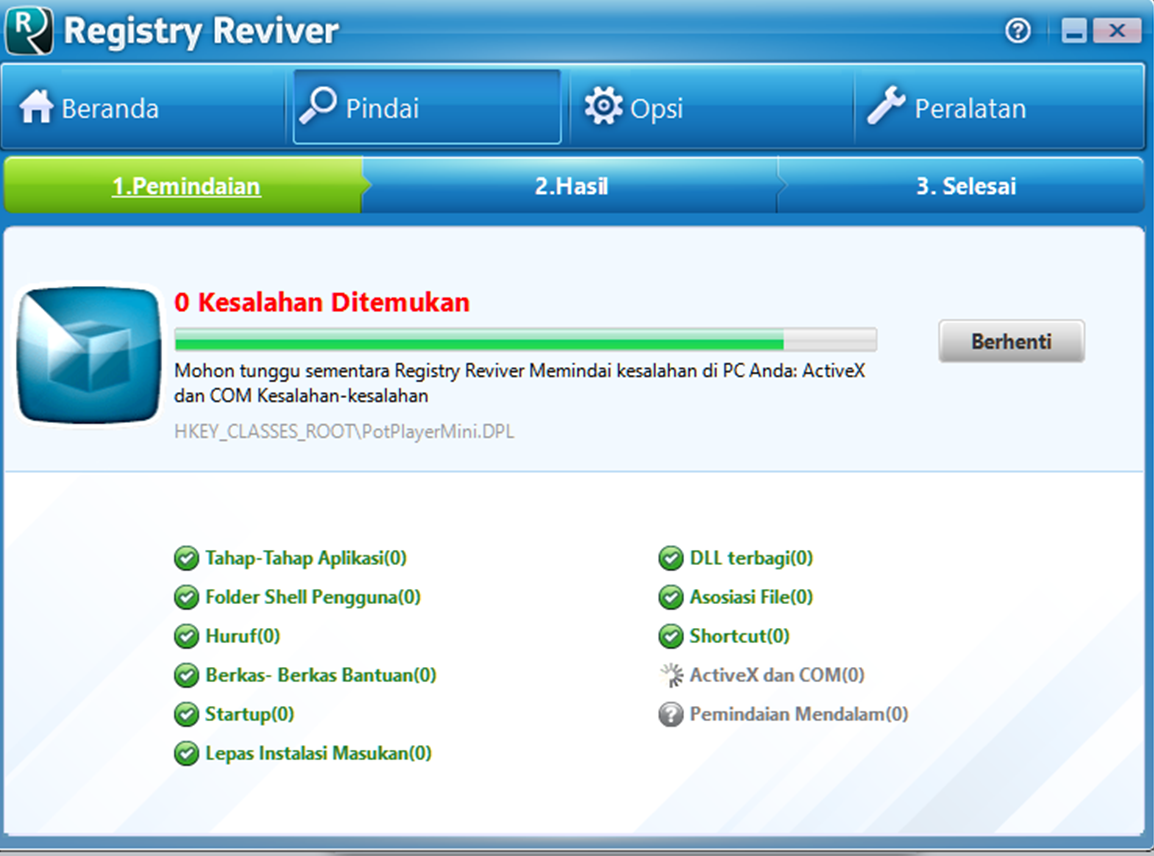Viewport: 1154px width, 856px height.
Task: Click the Pindai magnifier icon
Action: (x=317, y=105)
